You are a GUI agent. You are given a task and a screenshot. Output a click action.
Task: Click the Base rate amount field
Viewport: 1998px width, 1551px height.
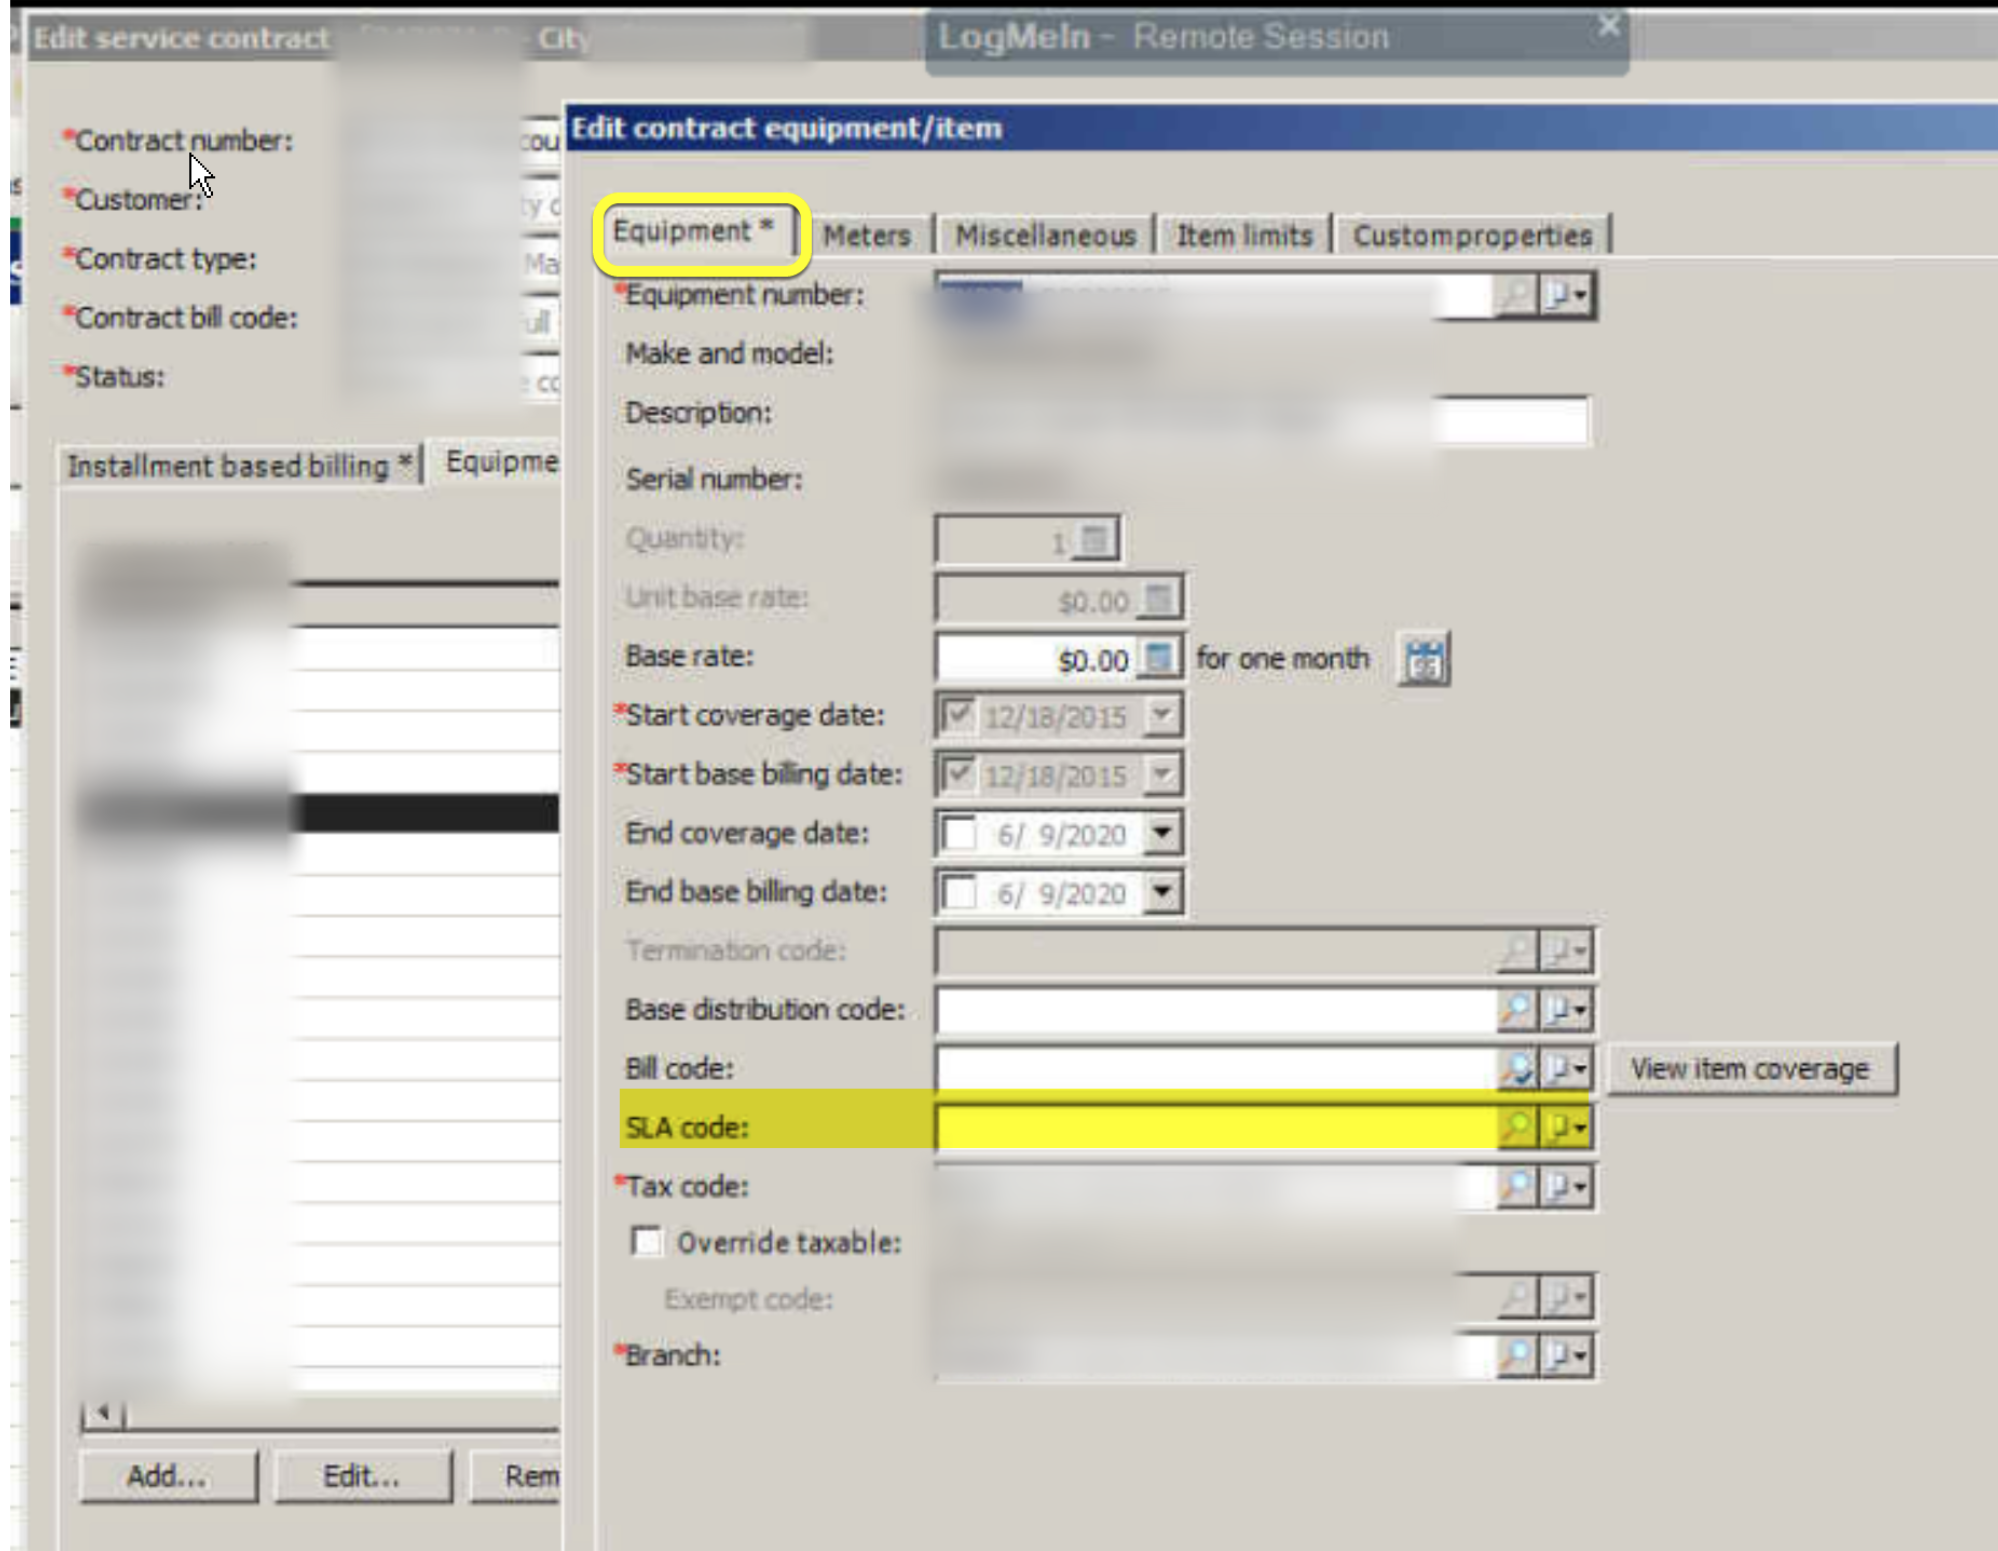point(1037,658)
